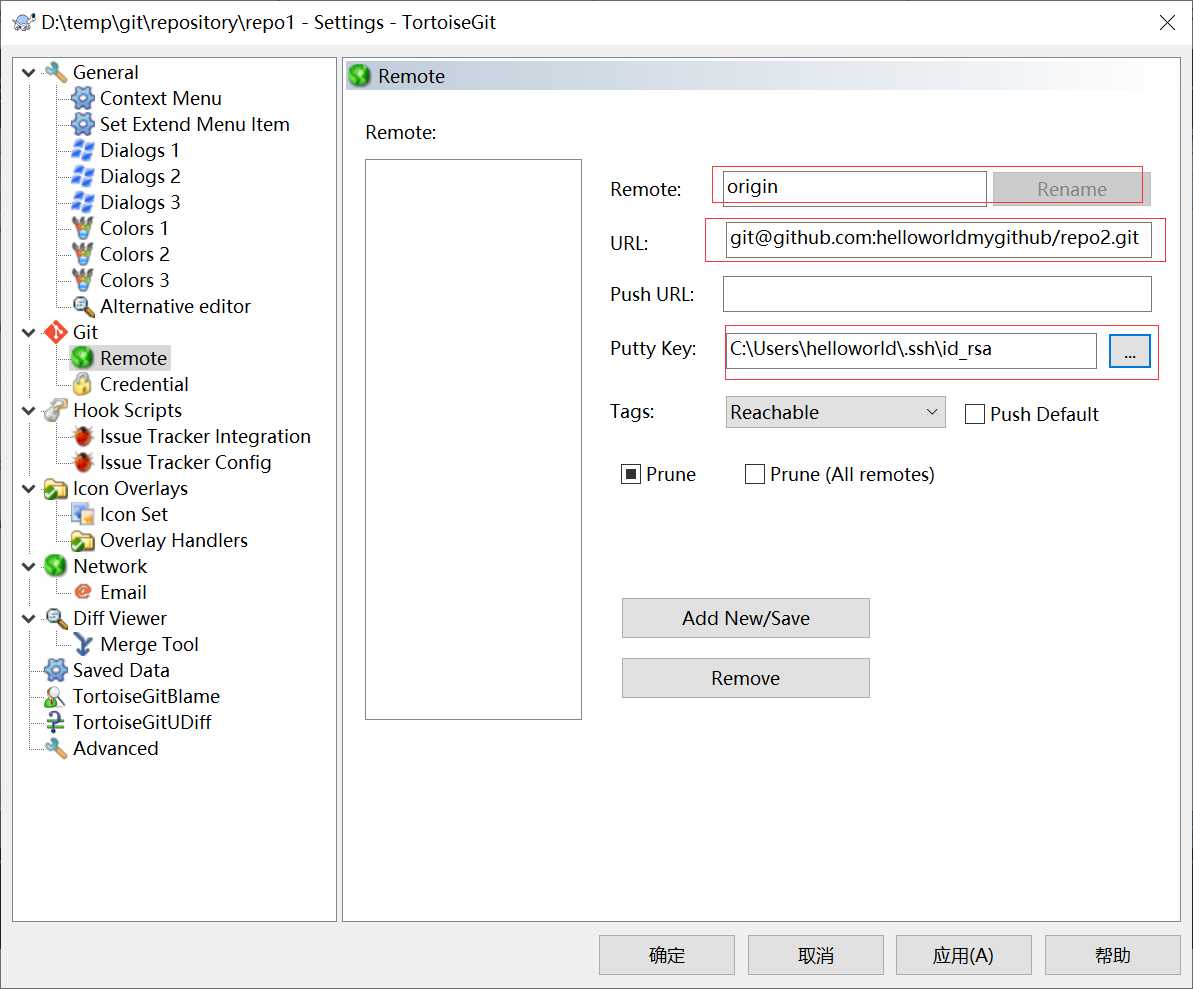Collapse the Git tree node
The width and height of the screenshot is (1193, 989).
click(x=29, y=333)
